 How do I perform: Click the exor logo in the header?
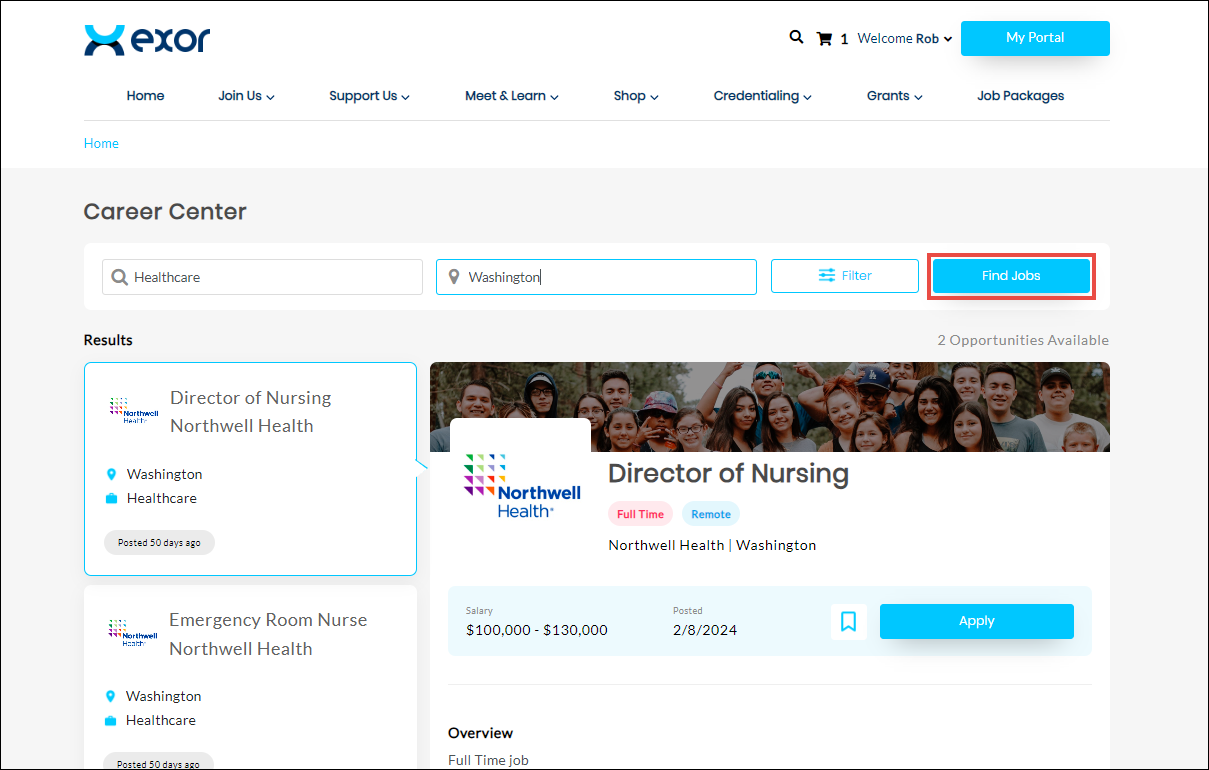[147, 40]
